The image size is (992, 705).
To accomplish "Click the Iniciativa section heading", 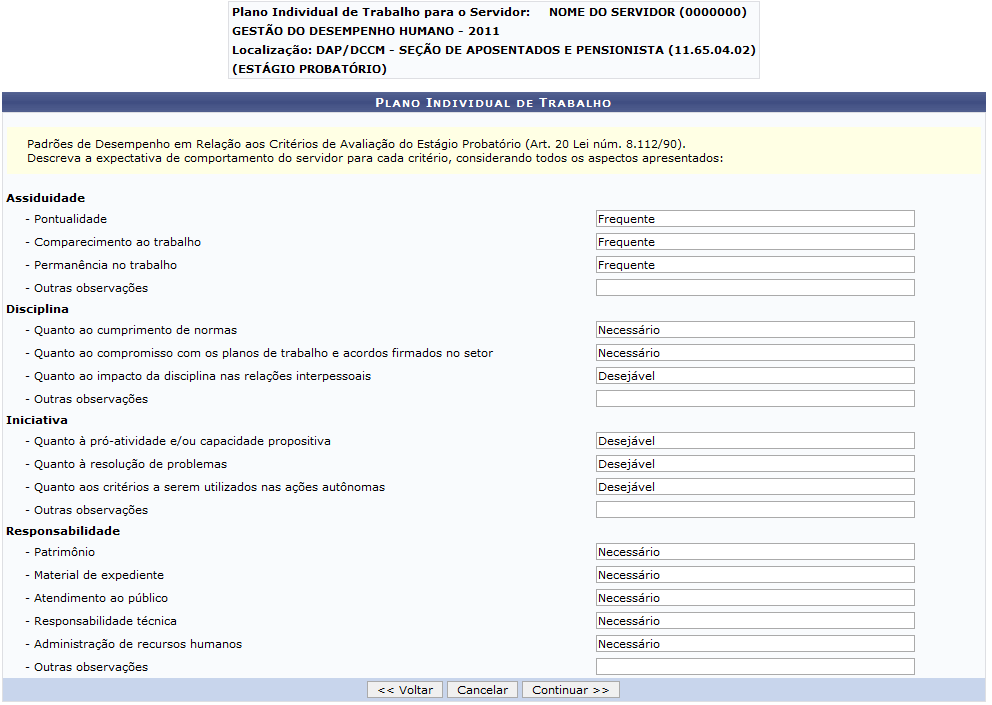I will [37, 420].
